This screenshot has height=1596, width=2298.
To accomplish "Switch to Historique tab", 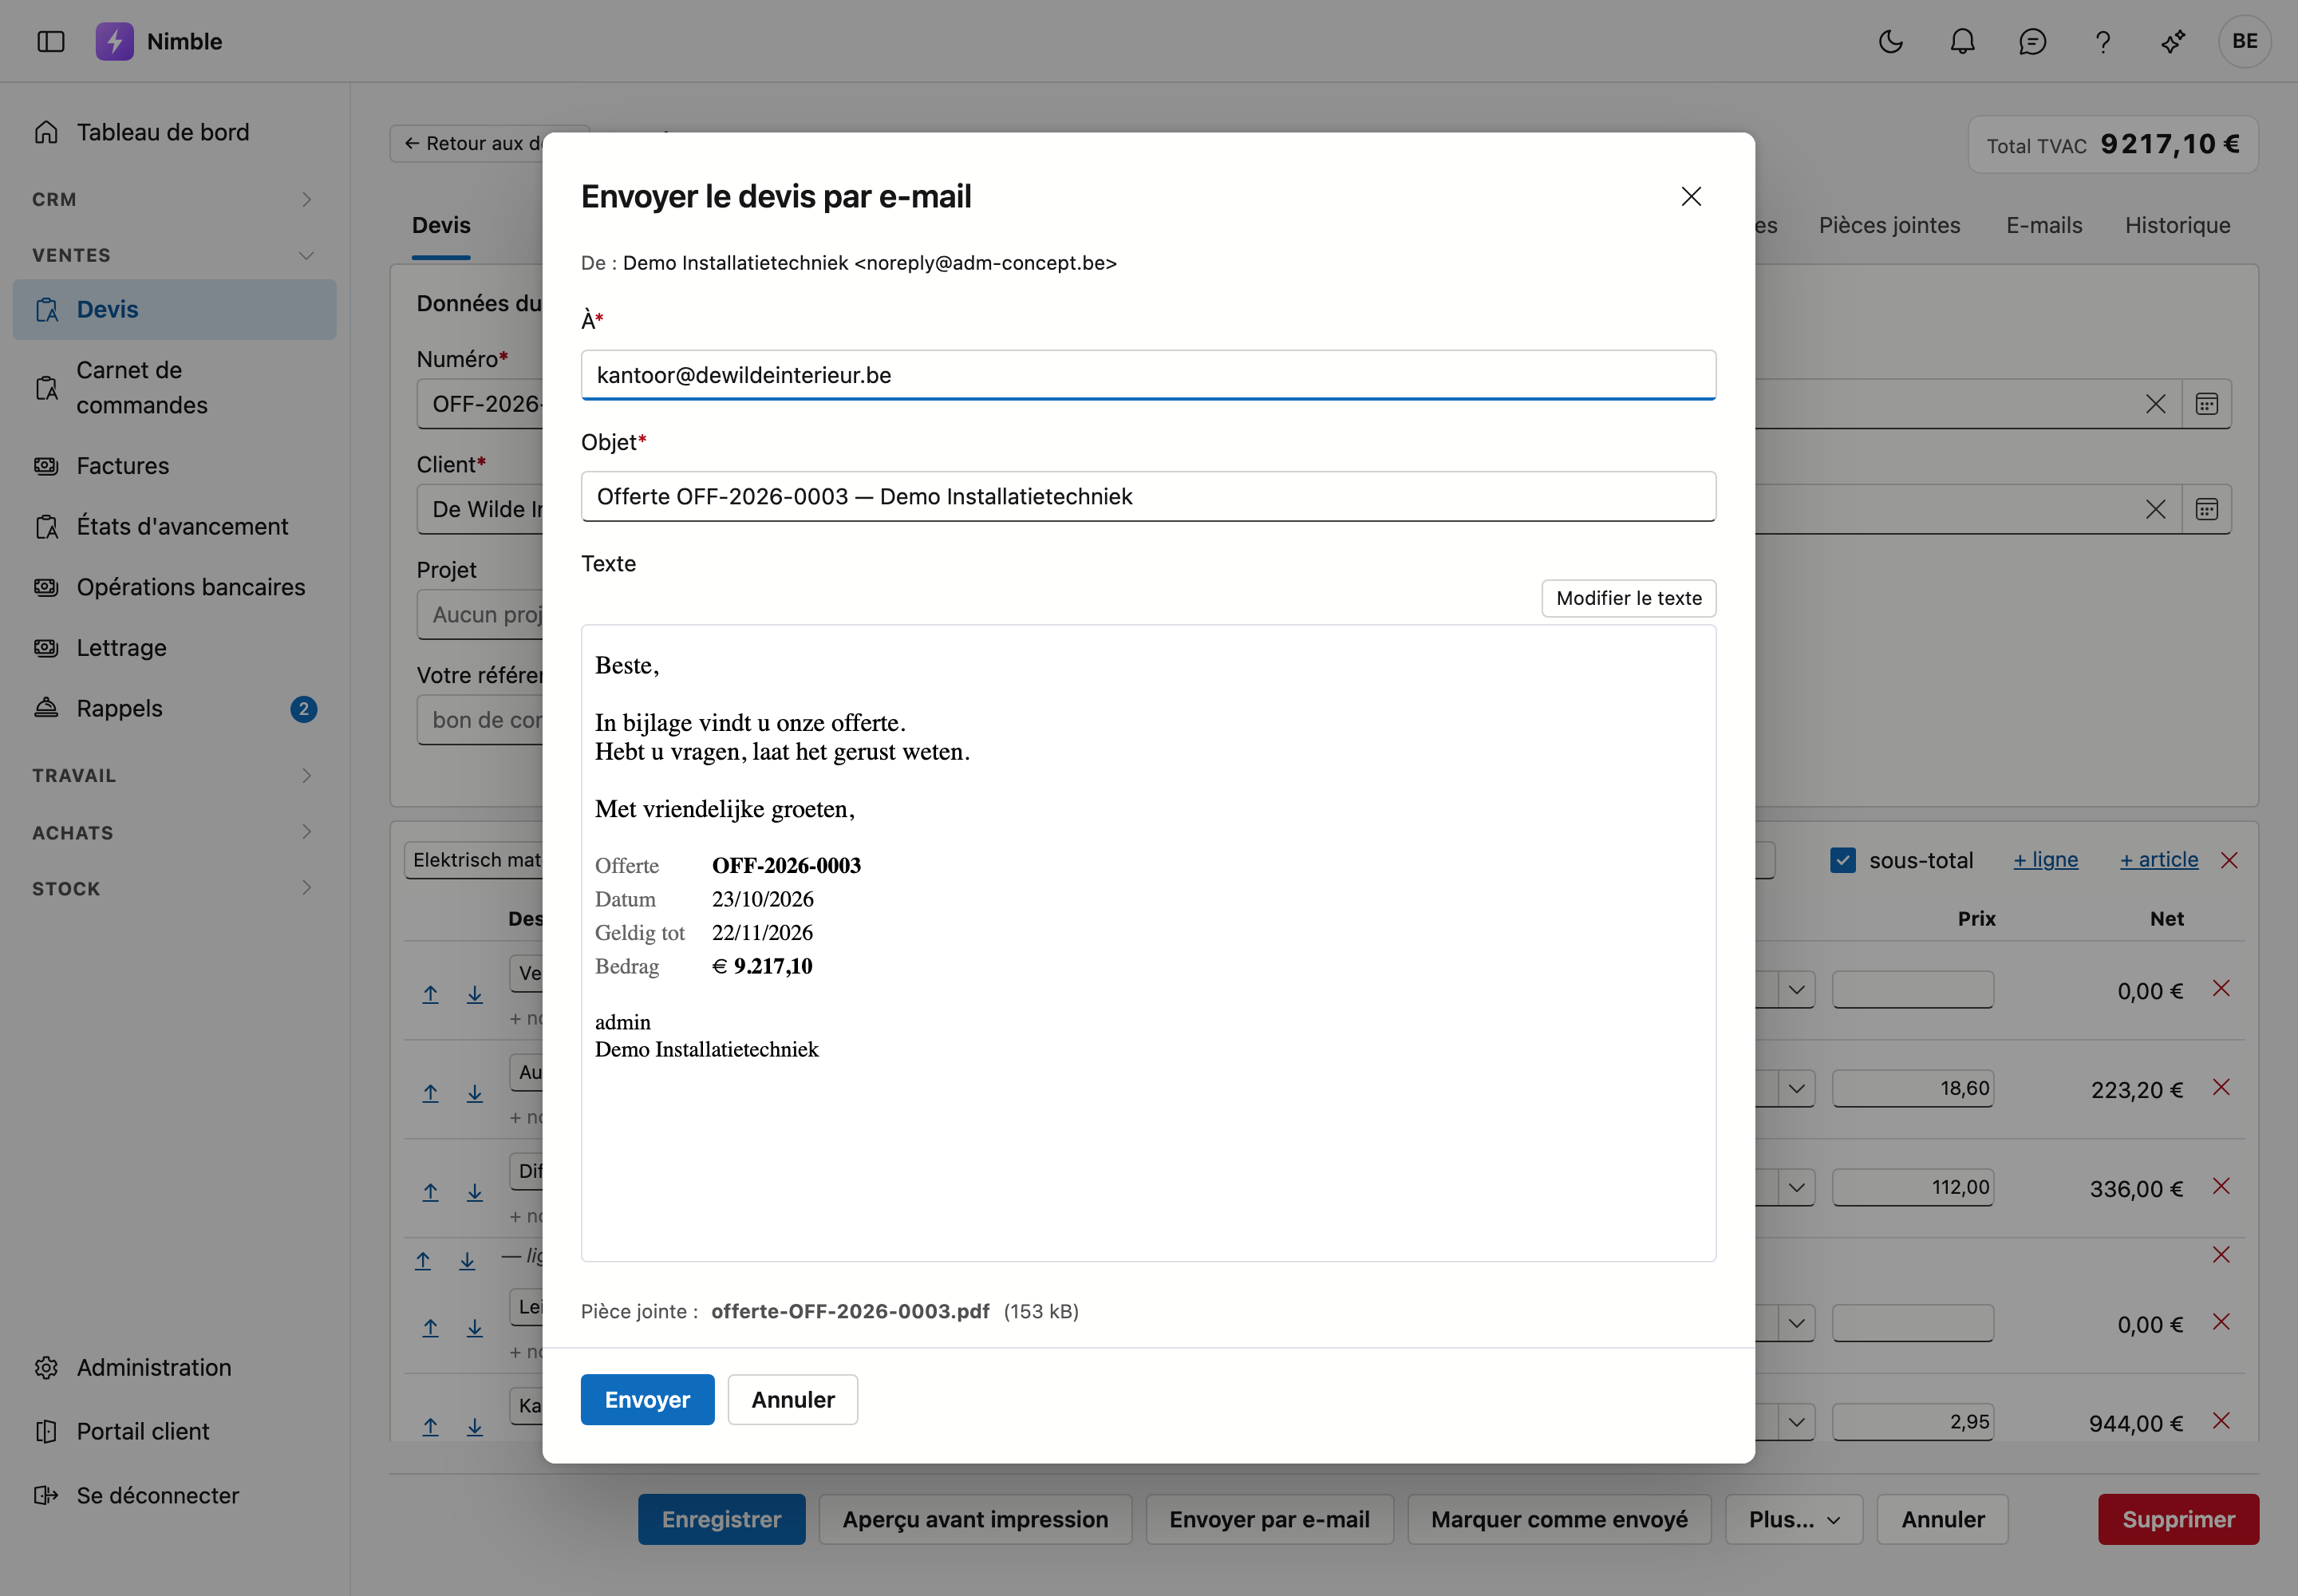I will [2178, 225].
